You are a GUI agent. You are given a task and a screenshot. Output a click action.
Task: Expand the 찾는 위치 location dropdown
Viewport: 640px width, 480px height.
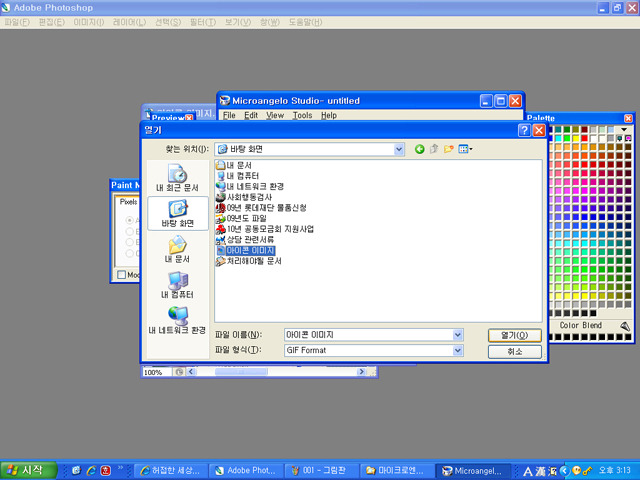(399, 149)
